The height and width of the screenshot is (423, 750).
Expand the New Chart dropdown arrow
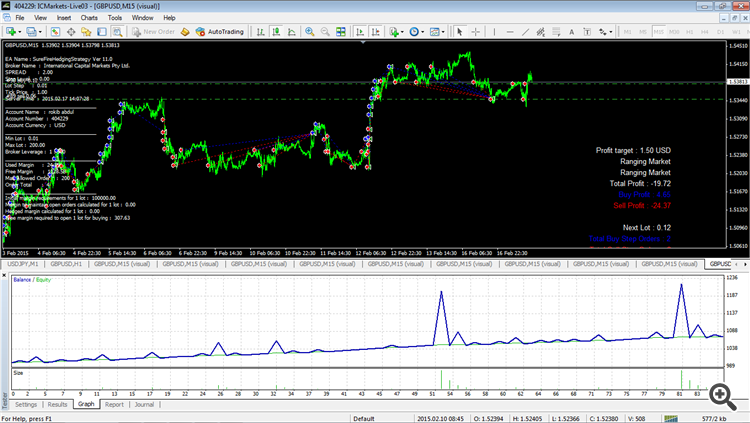(20, 31)
